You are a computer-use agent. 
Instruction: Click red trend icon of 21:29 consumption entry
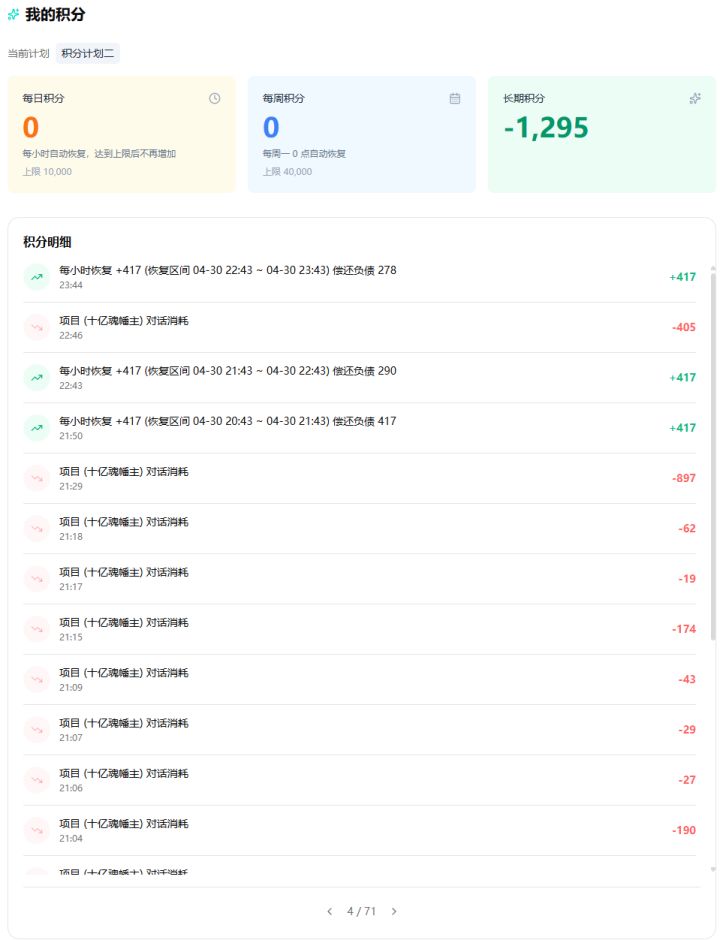click(x=37, y=478)
